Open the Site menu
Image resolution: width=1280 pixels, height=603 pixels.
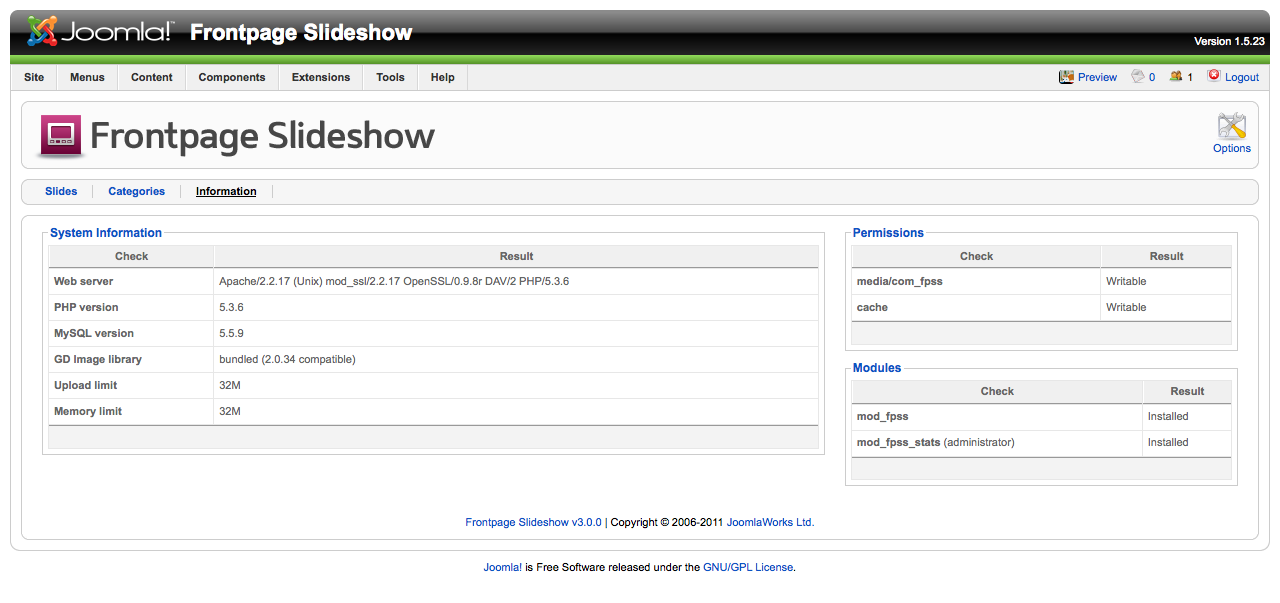(34, 77)
